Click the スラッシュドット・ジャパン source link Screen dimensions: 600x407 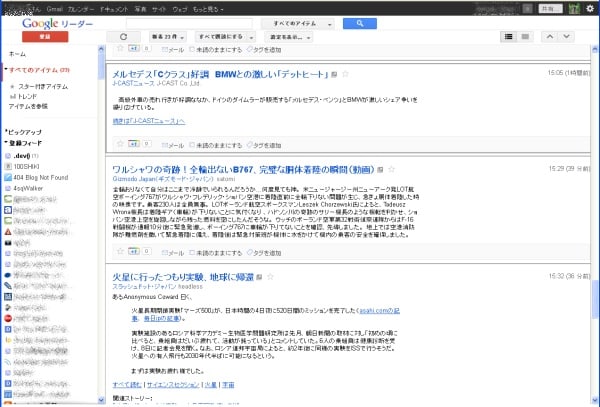pyautogui.click(x=144, y=287)
